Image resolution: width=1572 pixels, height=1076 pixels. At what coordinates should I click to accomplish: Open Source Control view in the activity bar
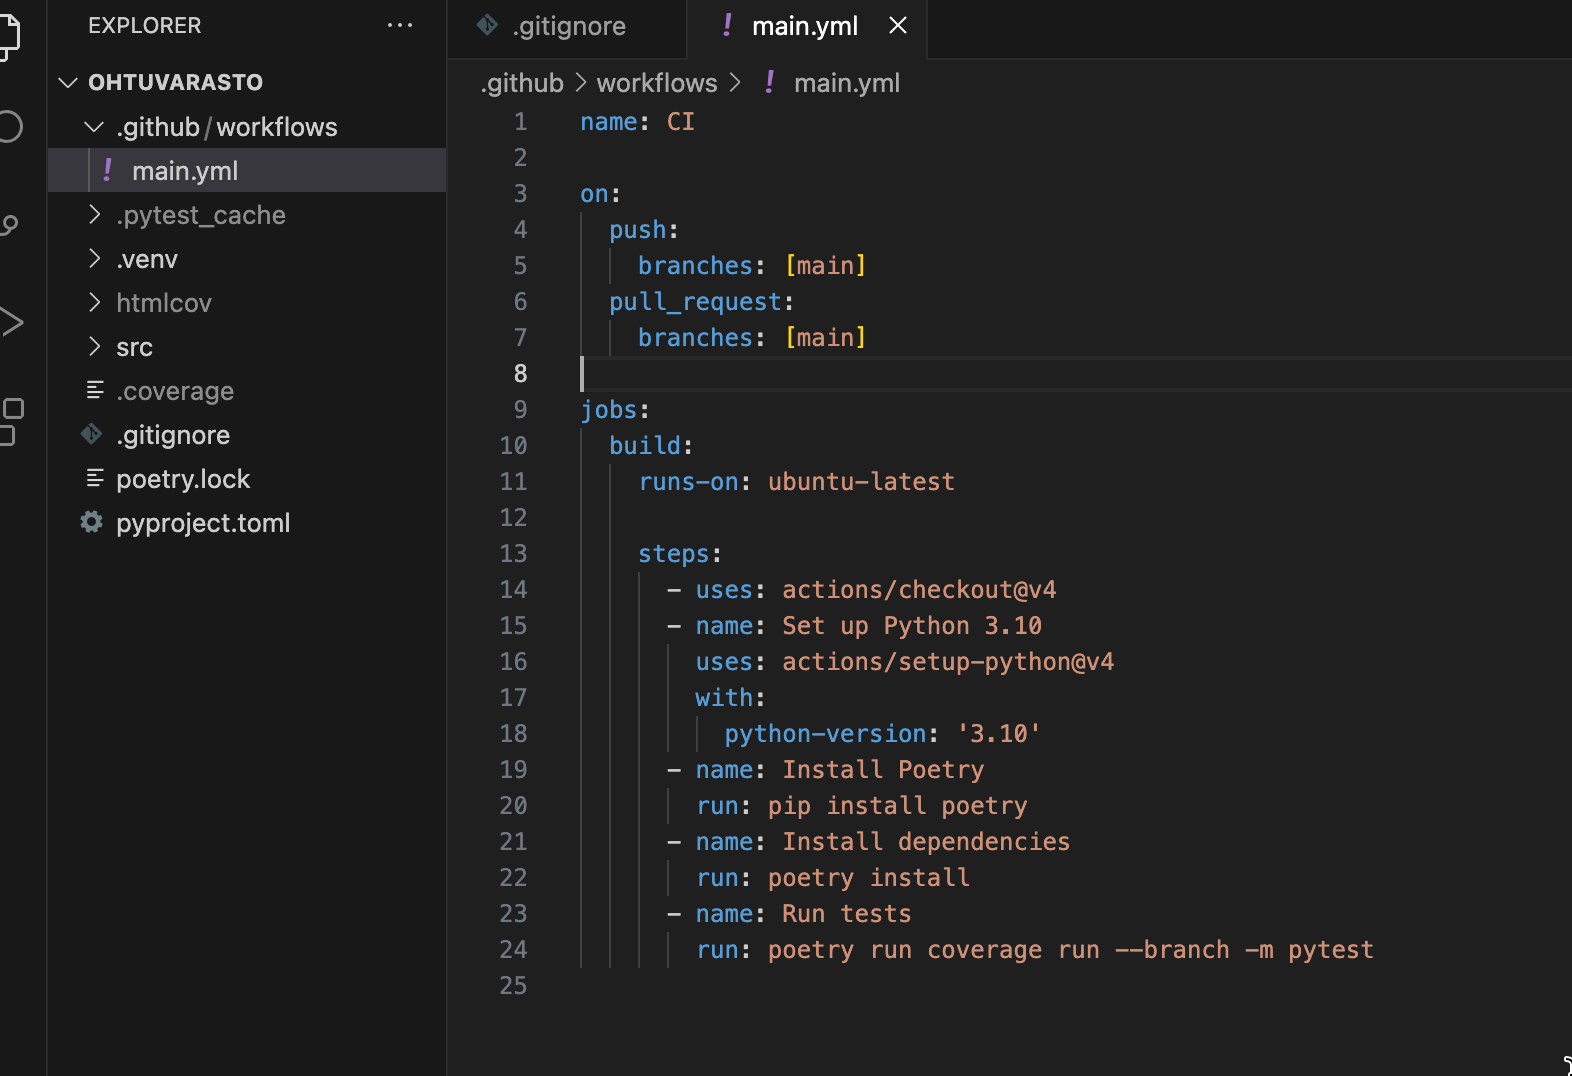tap(10, 225)
